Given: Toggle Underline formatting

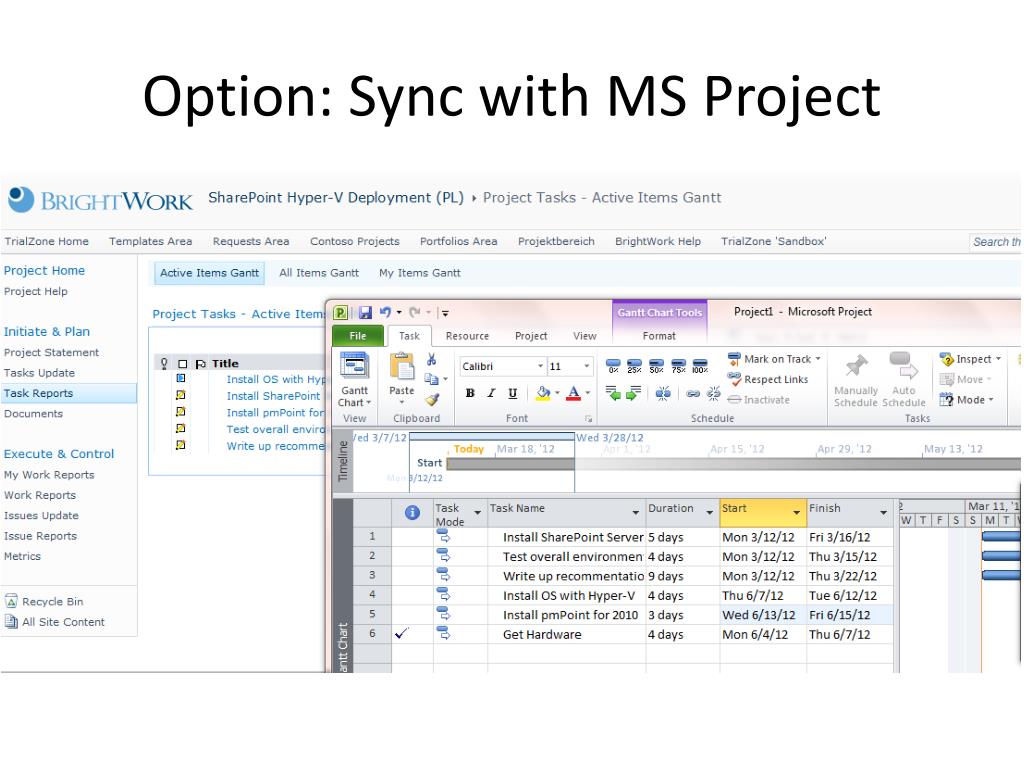Looking at the screenshot, I should [513, 393].
